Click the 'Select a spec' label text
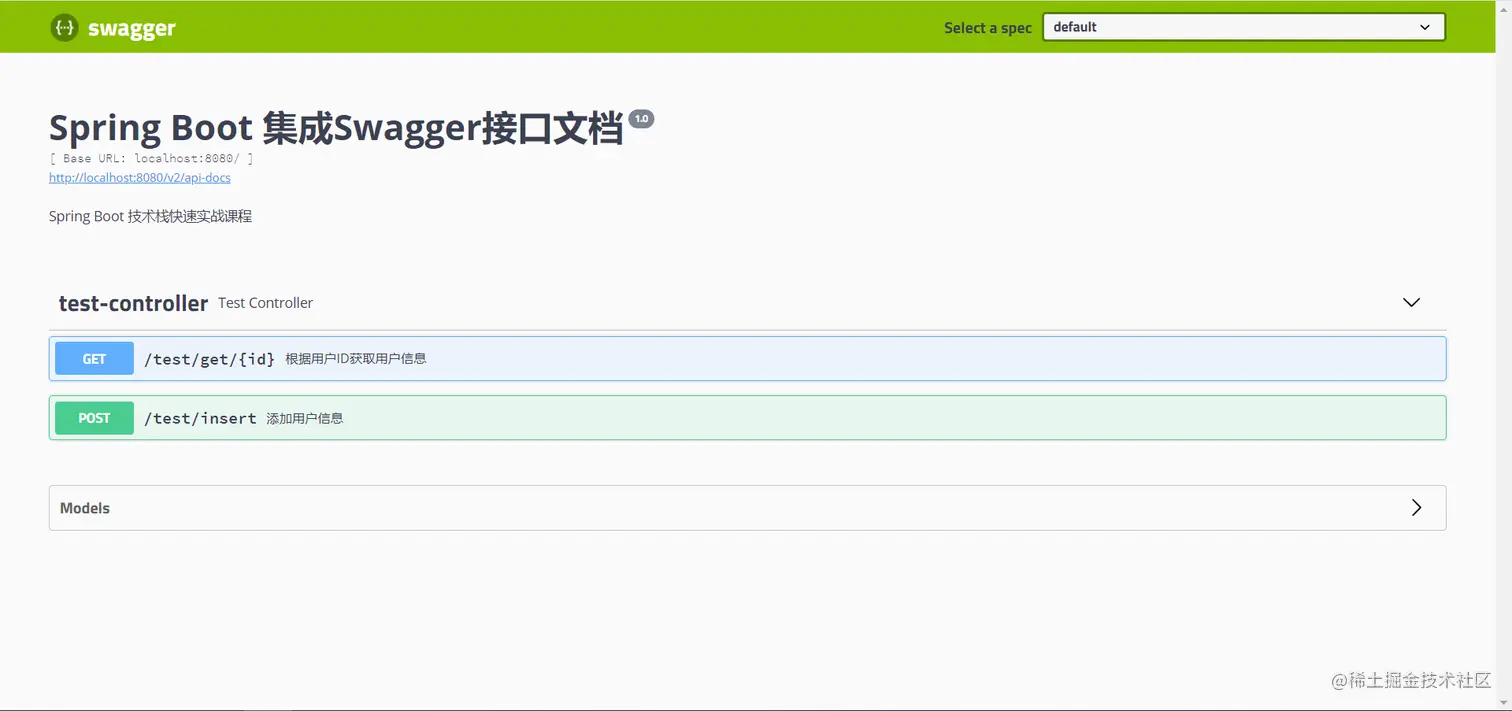Viewport: 1512px width, 711px height. click(x=987, y=27)
